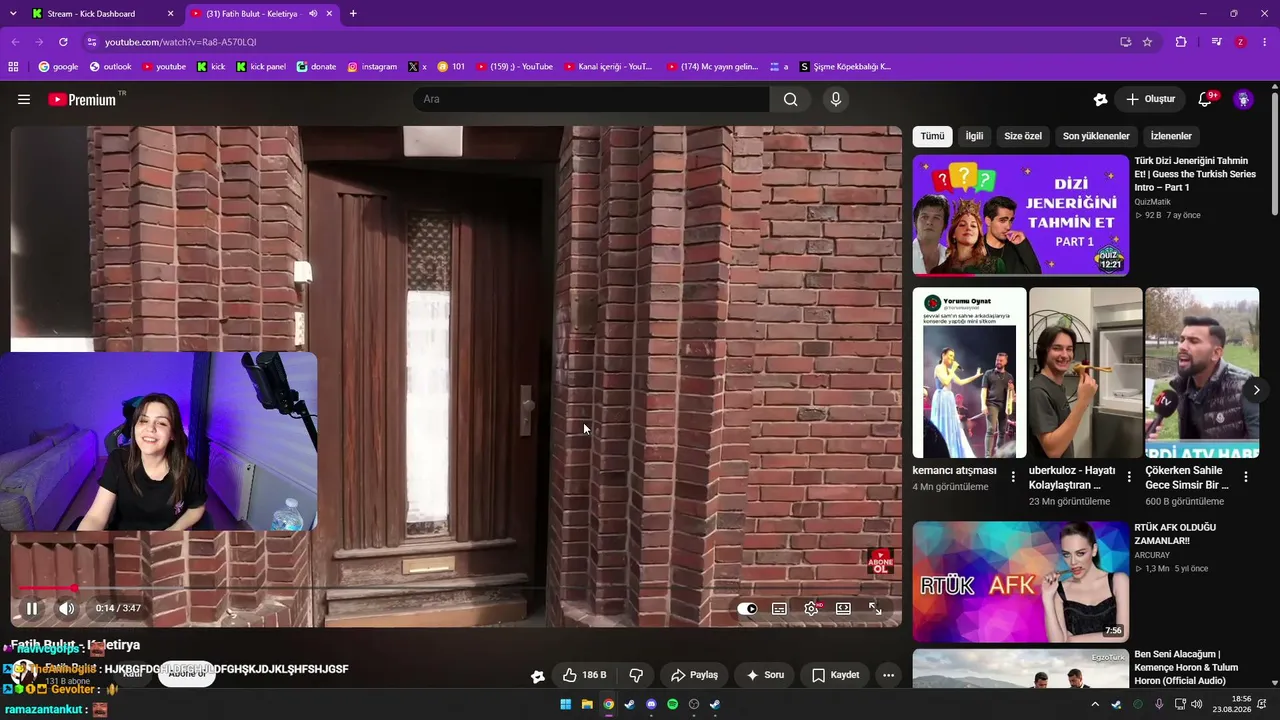The width and height of the screenshot is (1280, 720).
Task: Open the Türk Dizi Jeneriğini Tahmin Et title
Action: (1195, 173)
